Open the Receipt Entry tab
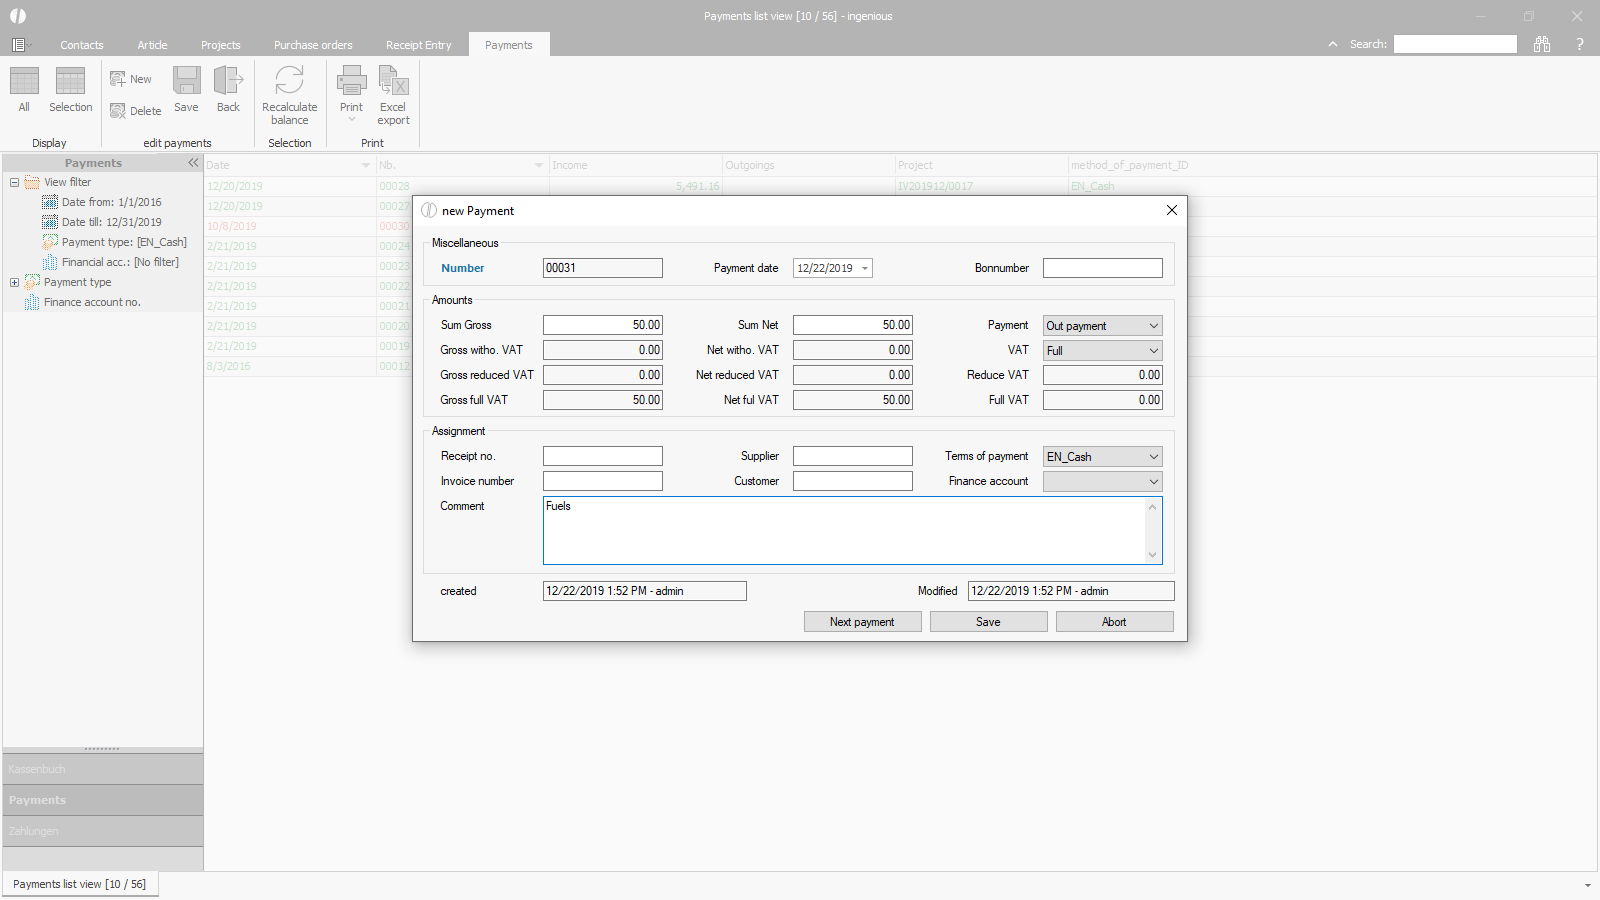Viewport: 1600px width, 900px height. (418, 45)
